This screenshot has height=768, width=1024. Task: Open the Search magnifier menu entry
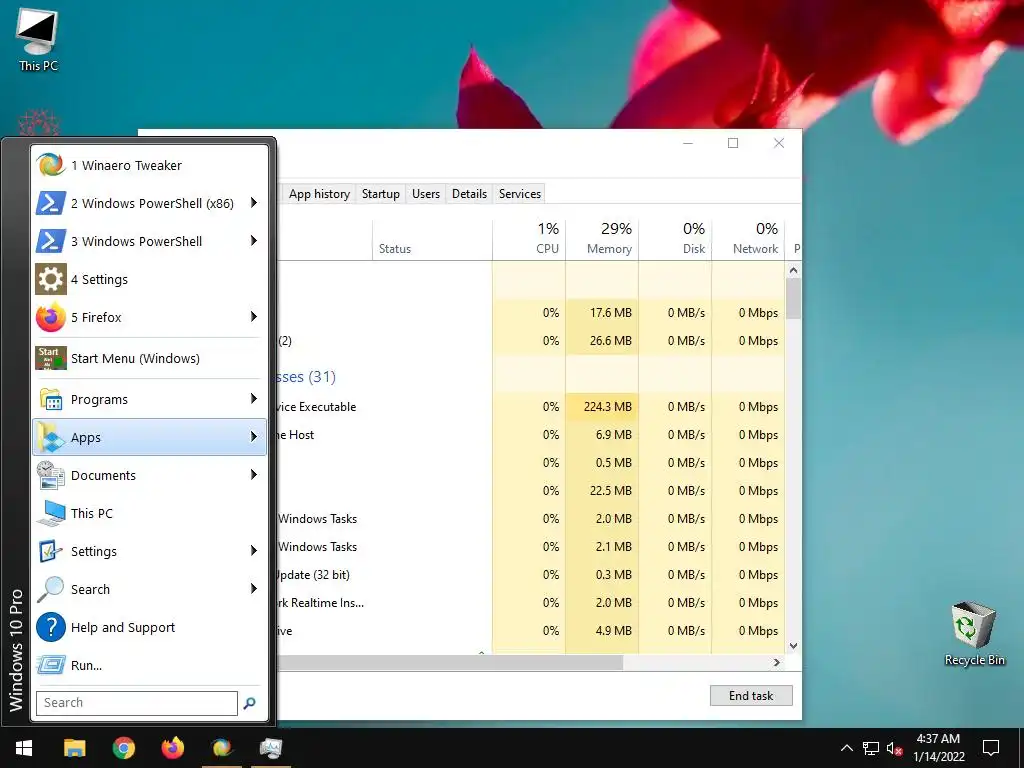pyautogui.click(x=150, y=588)
